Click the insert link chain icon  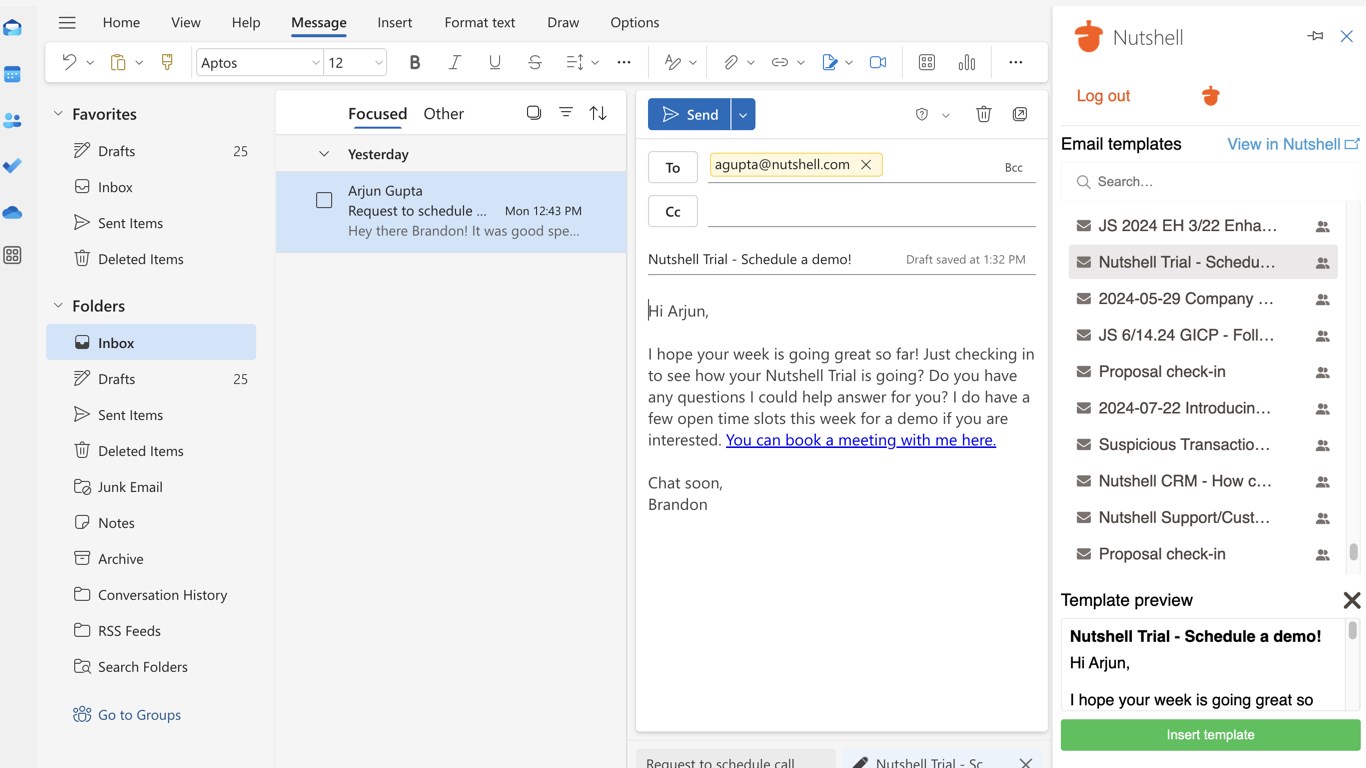pos(780,62)
